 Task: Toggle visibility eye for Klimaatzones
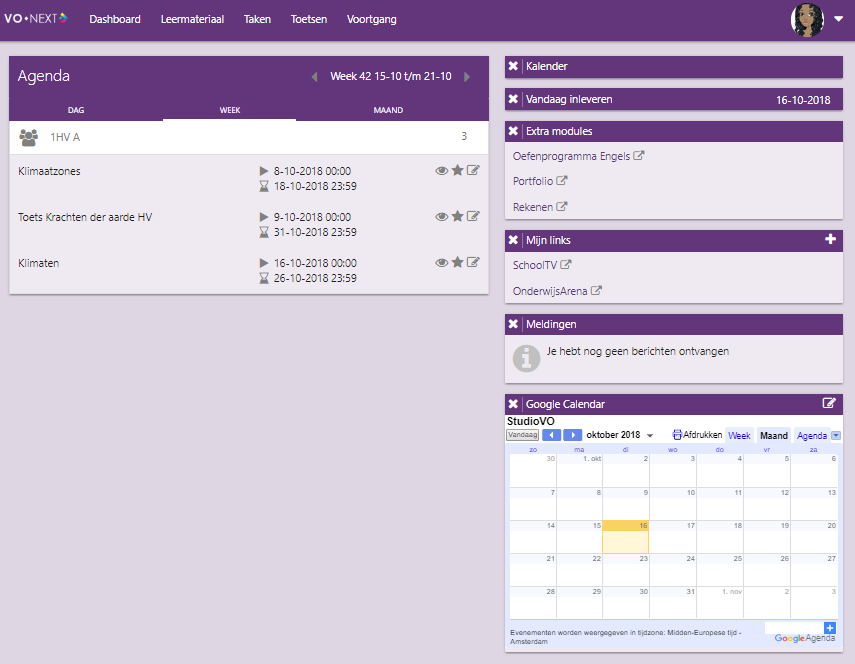coord(442,171)
